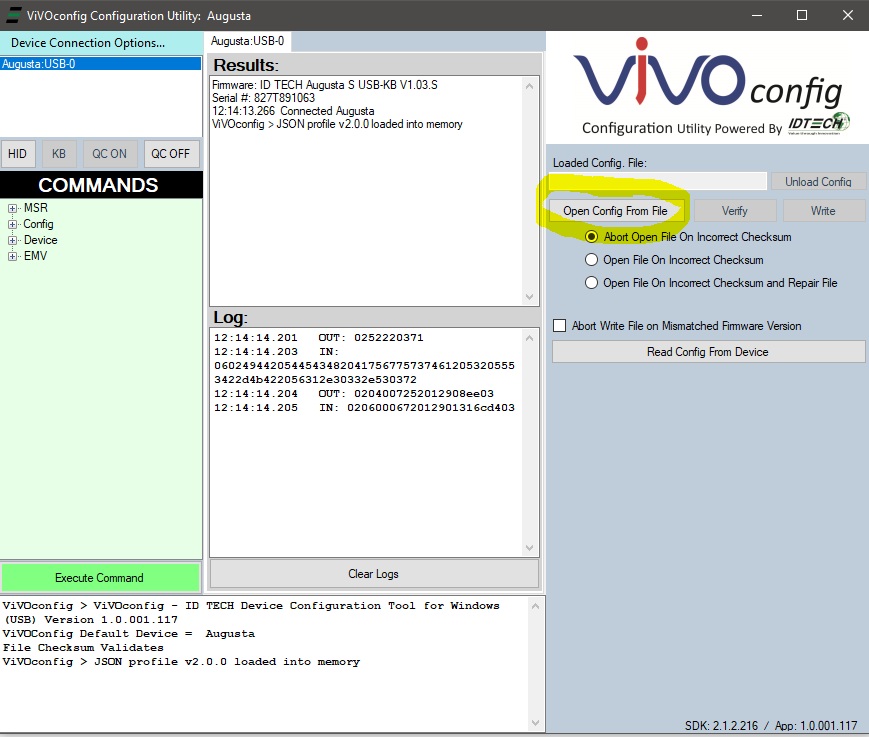Viewport: 869px width, 737px height.
Task: Click Open Config From File
Action: click(616, 211)
